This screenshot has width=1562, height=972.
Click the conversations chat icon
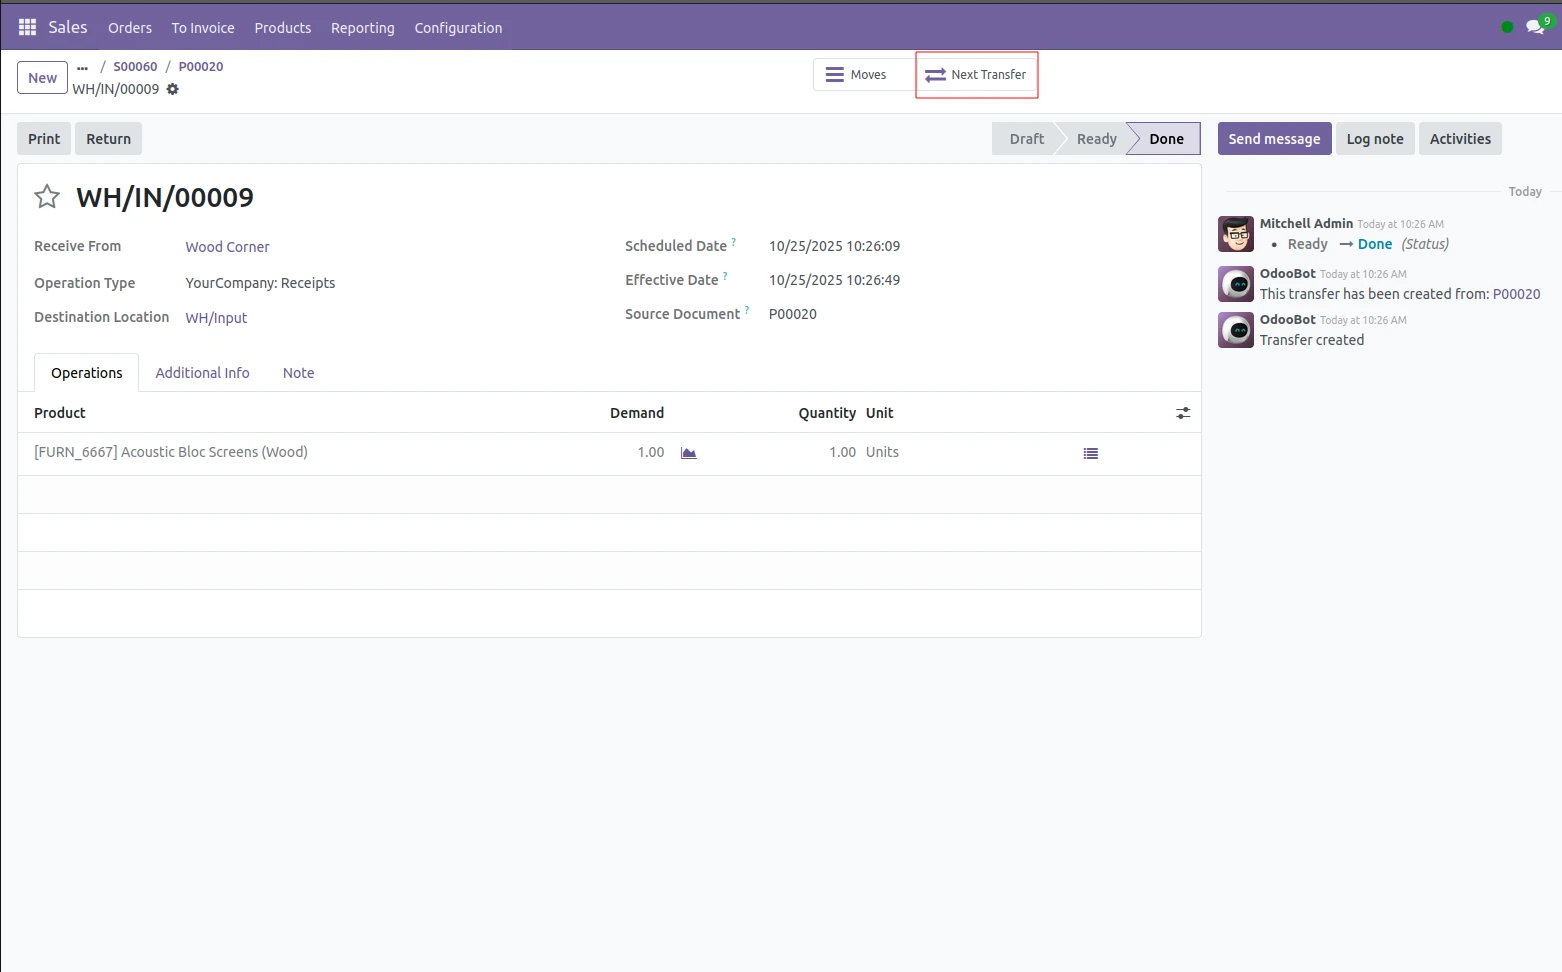point(1534,27)
